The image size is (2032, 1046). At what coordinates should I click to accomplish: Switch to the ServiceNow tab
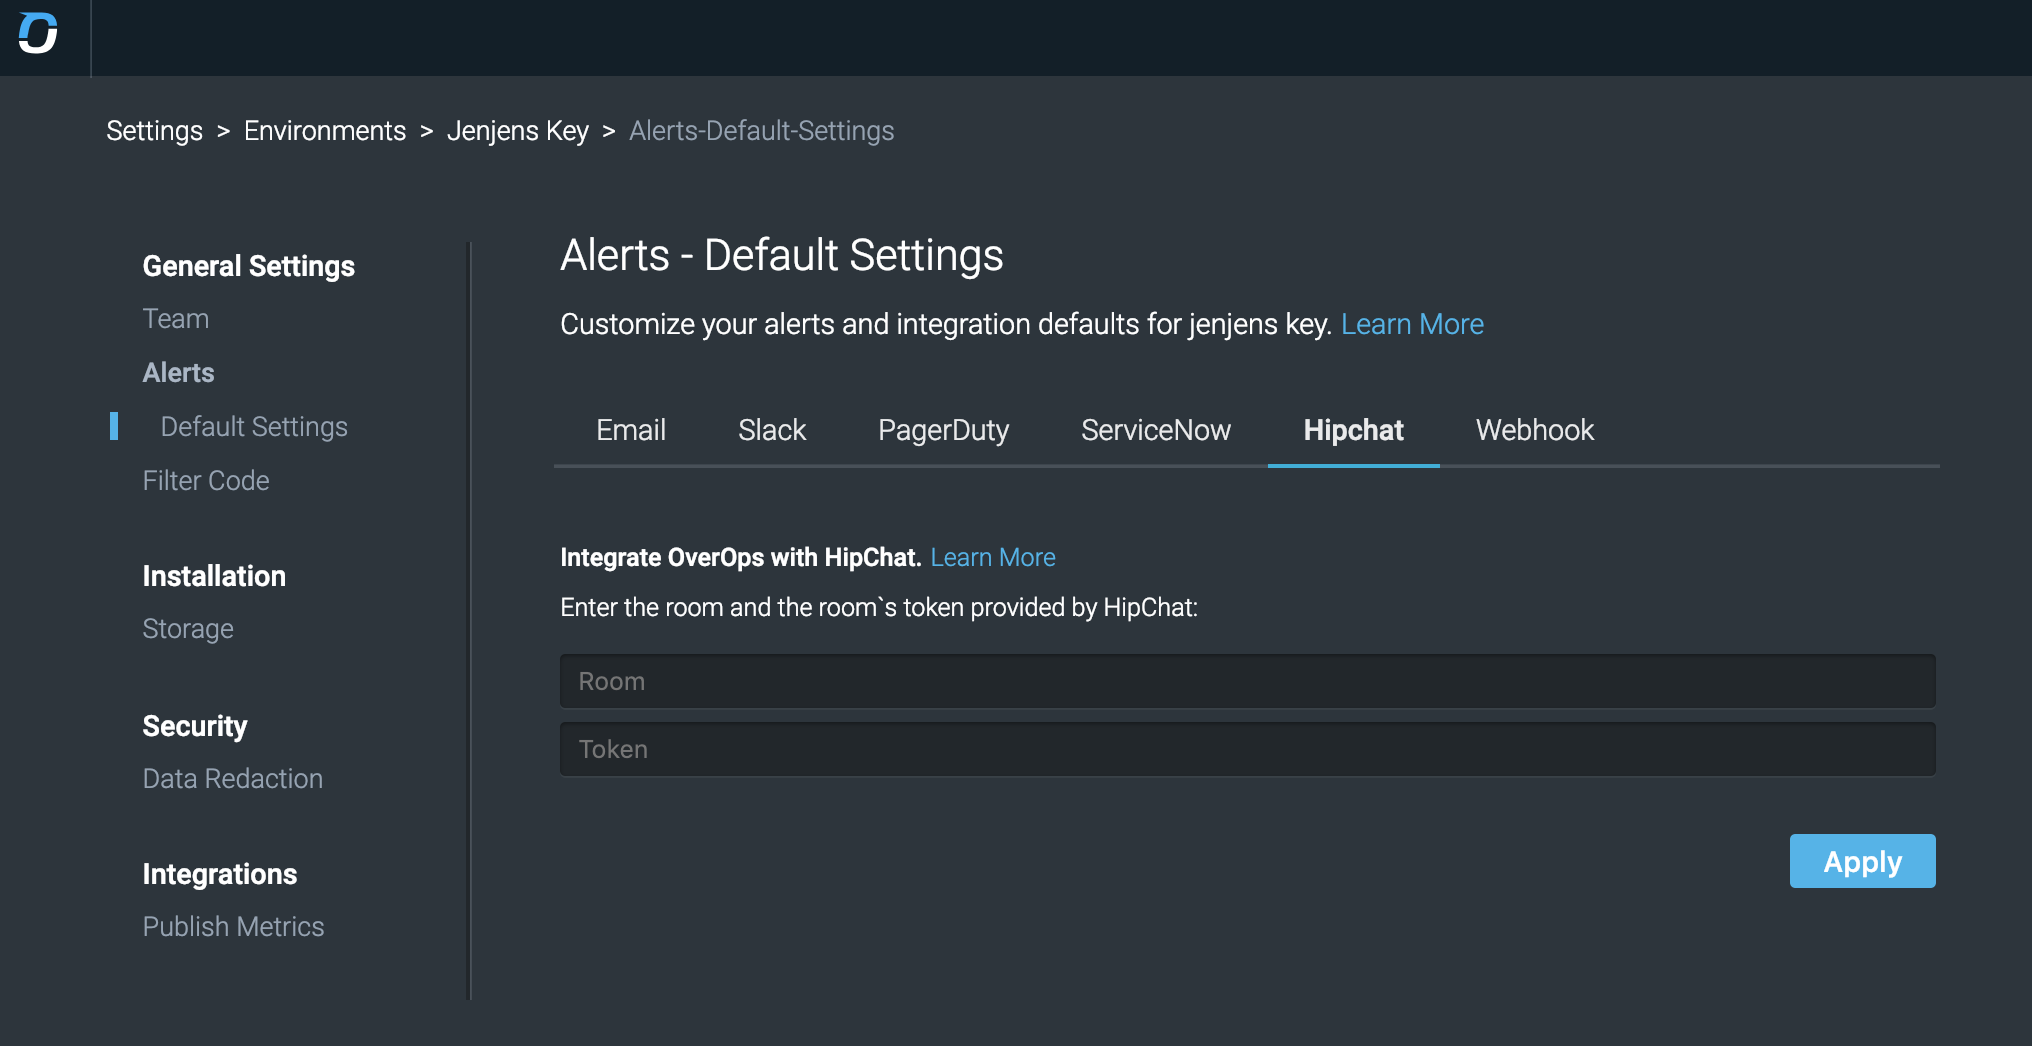[x=1156, y=430]
